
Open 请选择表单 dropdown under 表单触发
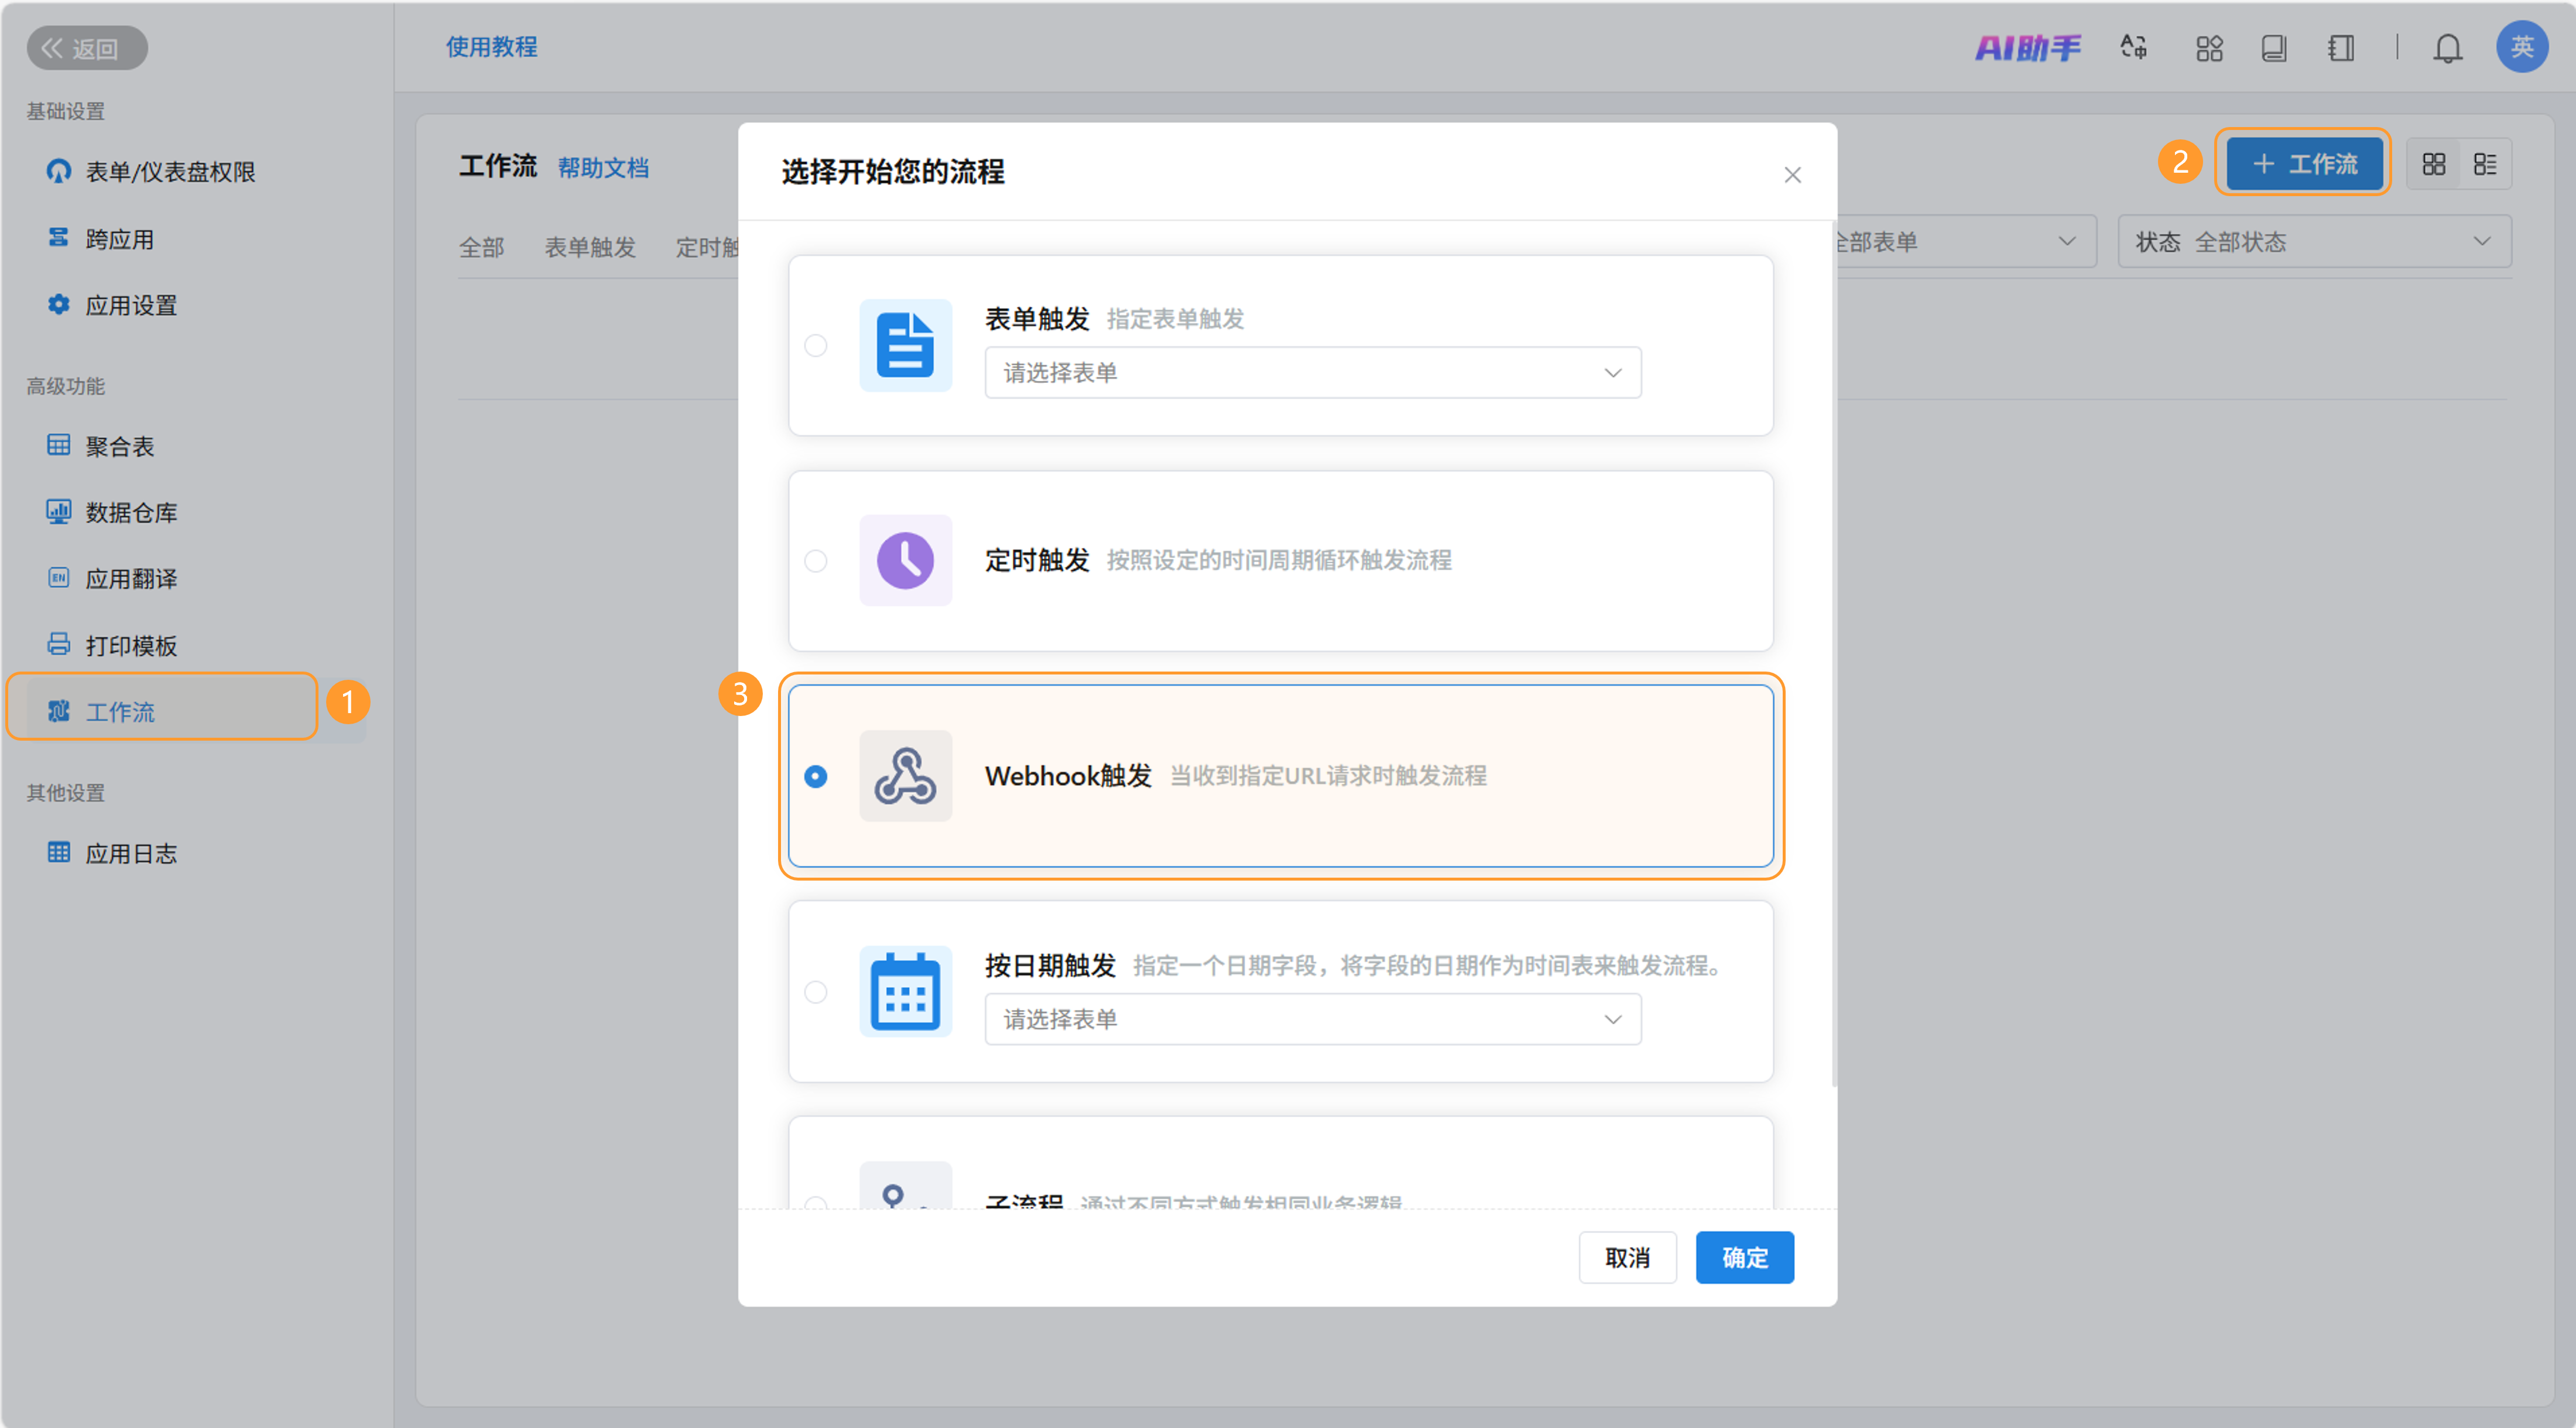1312,373
